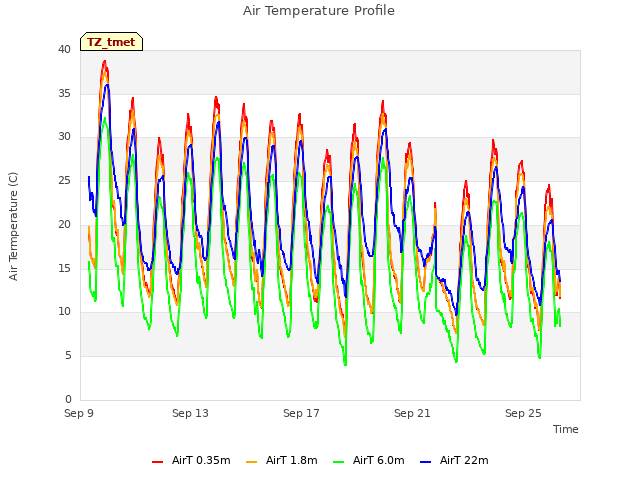Click the Sep 9 x-axis tick label
The image size is (640, 480).
click(79, 413)
